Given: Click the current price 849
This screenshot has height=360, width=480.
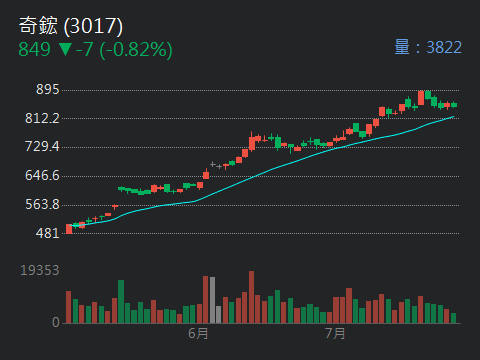Looking at the screenshot, I should [x=34, y=49].
